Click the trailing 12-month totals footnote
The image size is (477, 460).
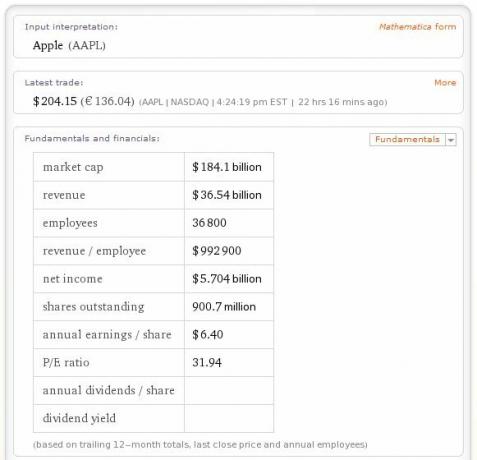(x=200, y=445)
